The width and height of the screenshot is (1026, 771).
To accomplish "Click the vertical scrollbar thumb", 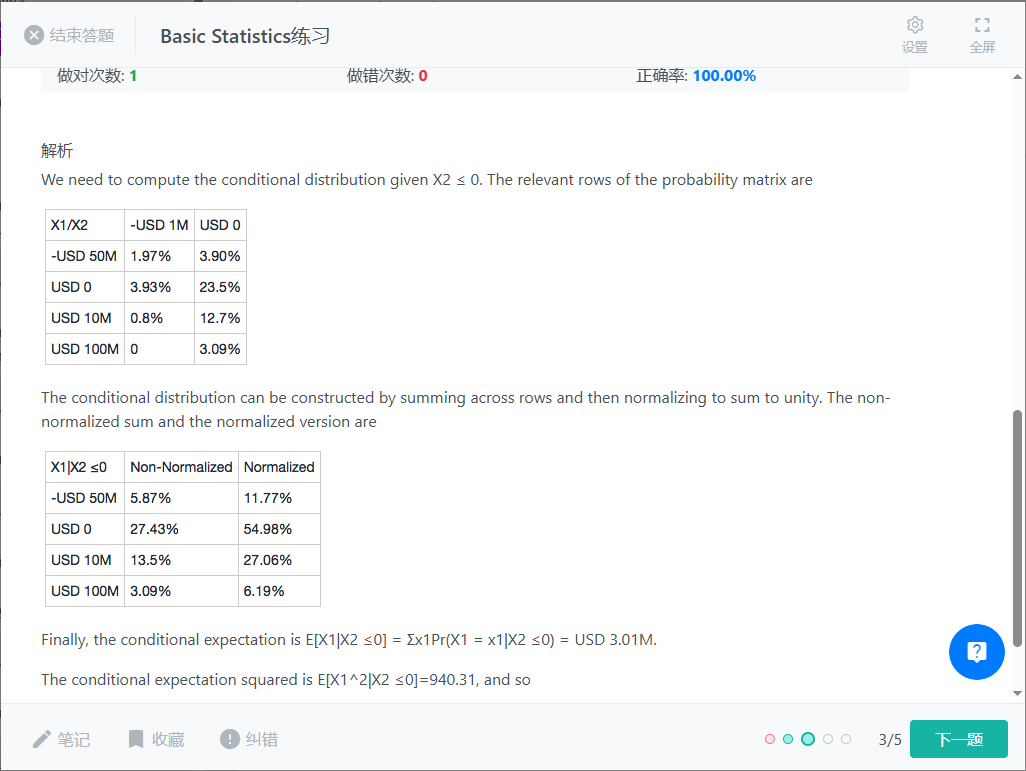I will coord(1017,528).
